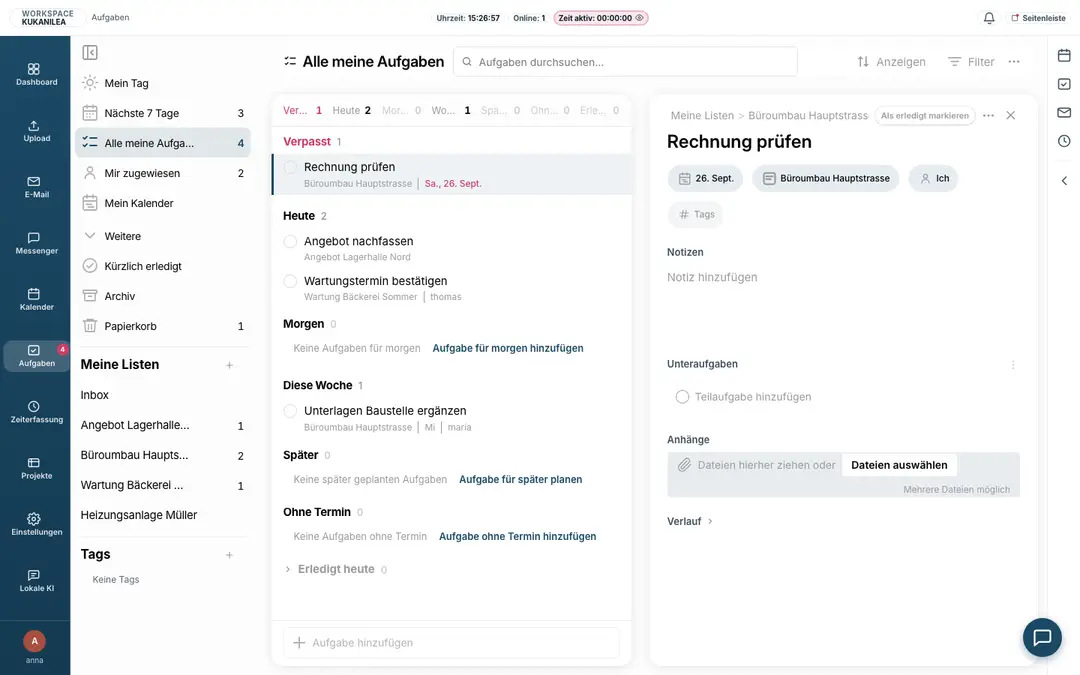
Task: Add a new list with plus icon
Action: (229, 365)
